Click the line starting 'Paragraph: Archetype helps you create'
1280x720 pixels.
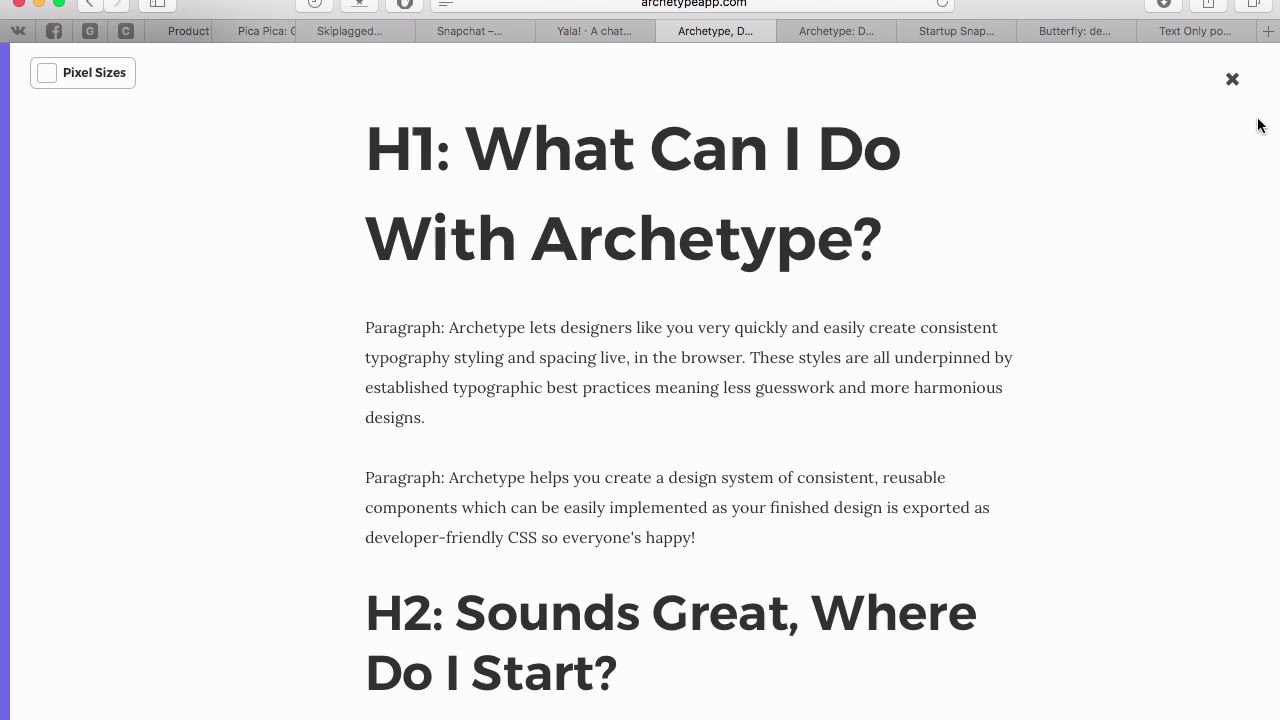coord(655,478)
